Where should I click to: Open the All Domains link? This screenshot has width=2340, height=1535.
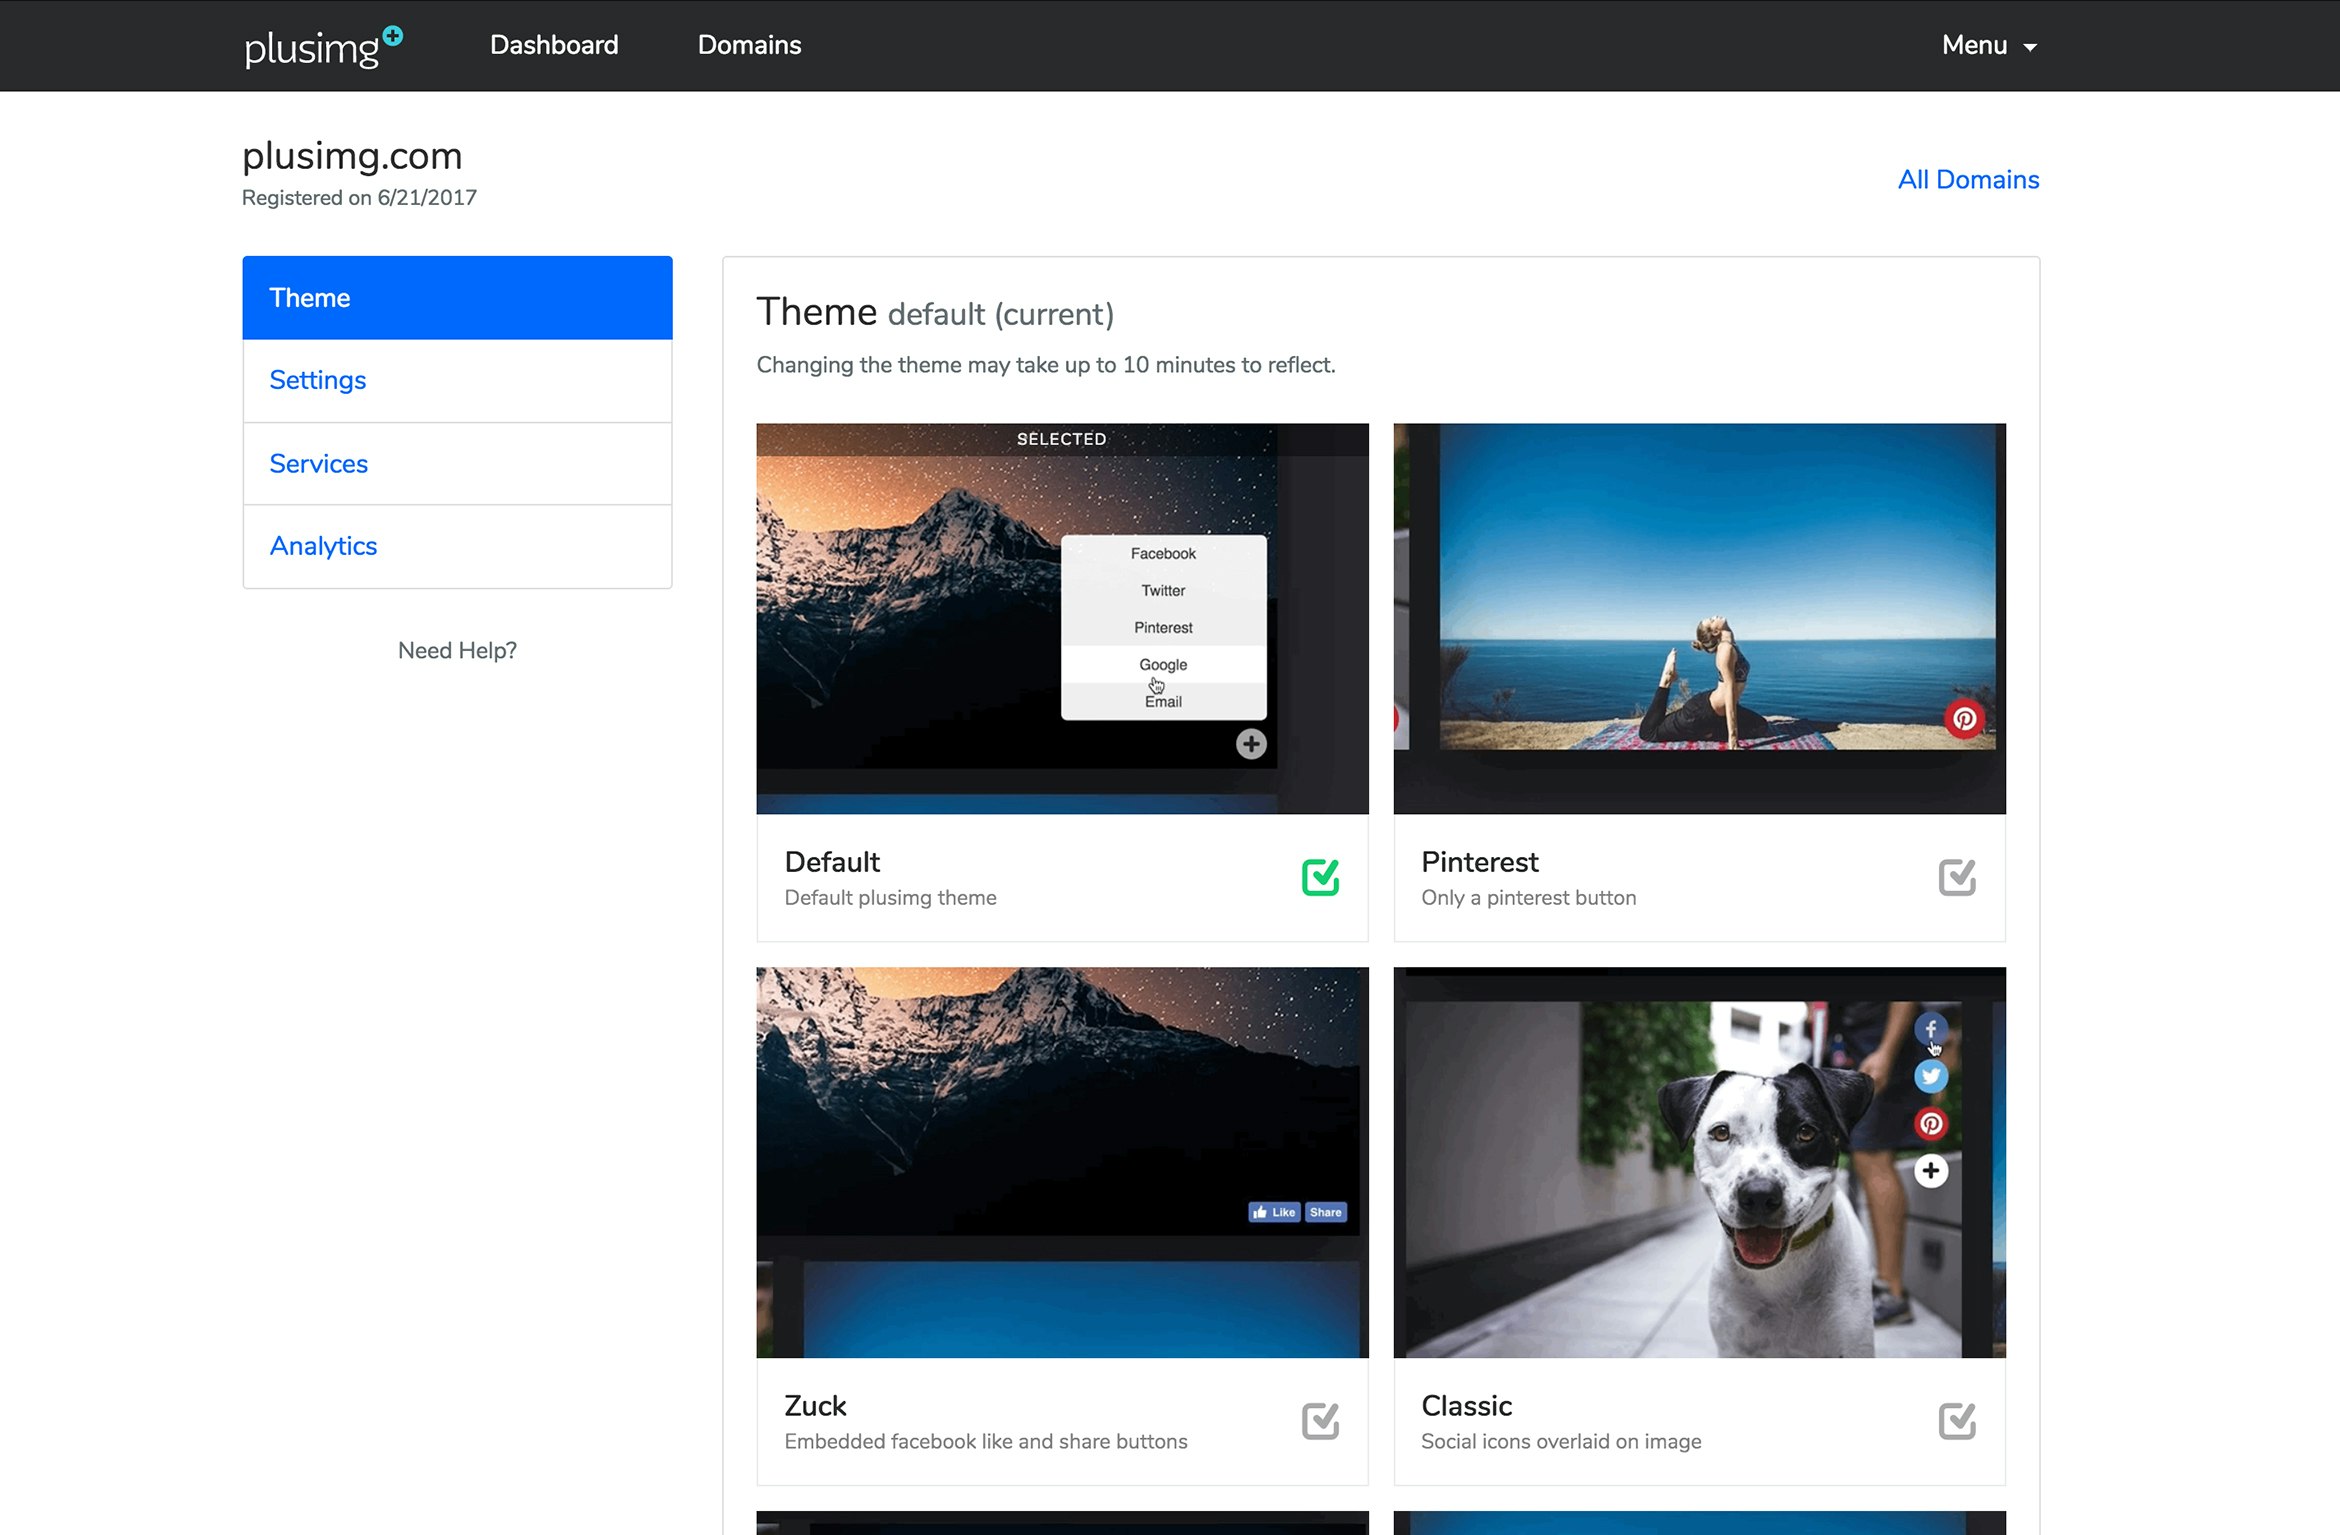[x=1967, y=180]
